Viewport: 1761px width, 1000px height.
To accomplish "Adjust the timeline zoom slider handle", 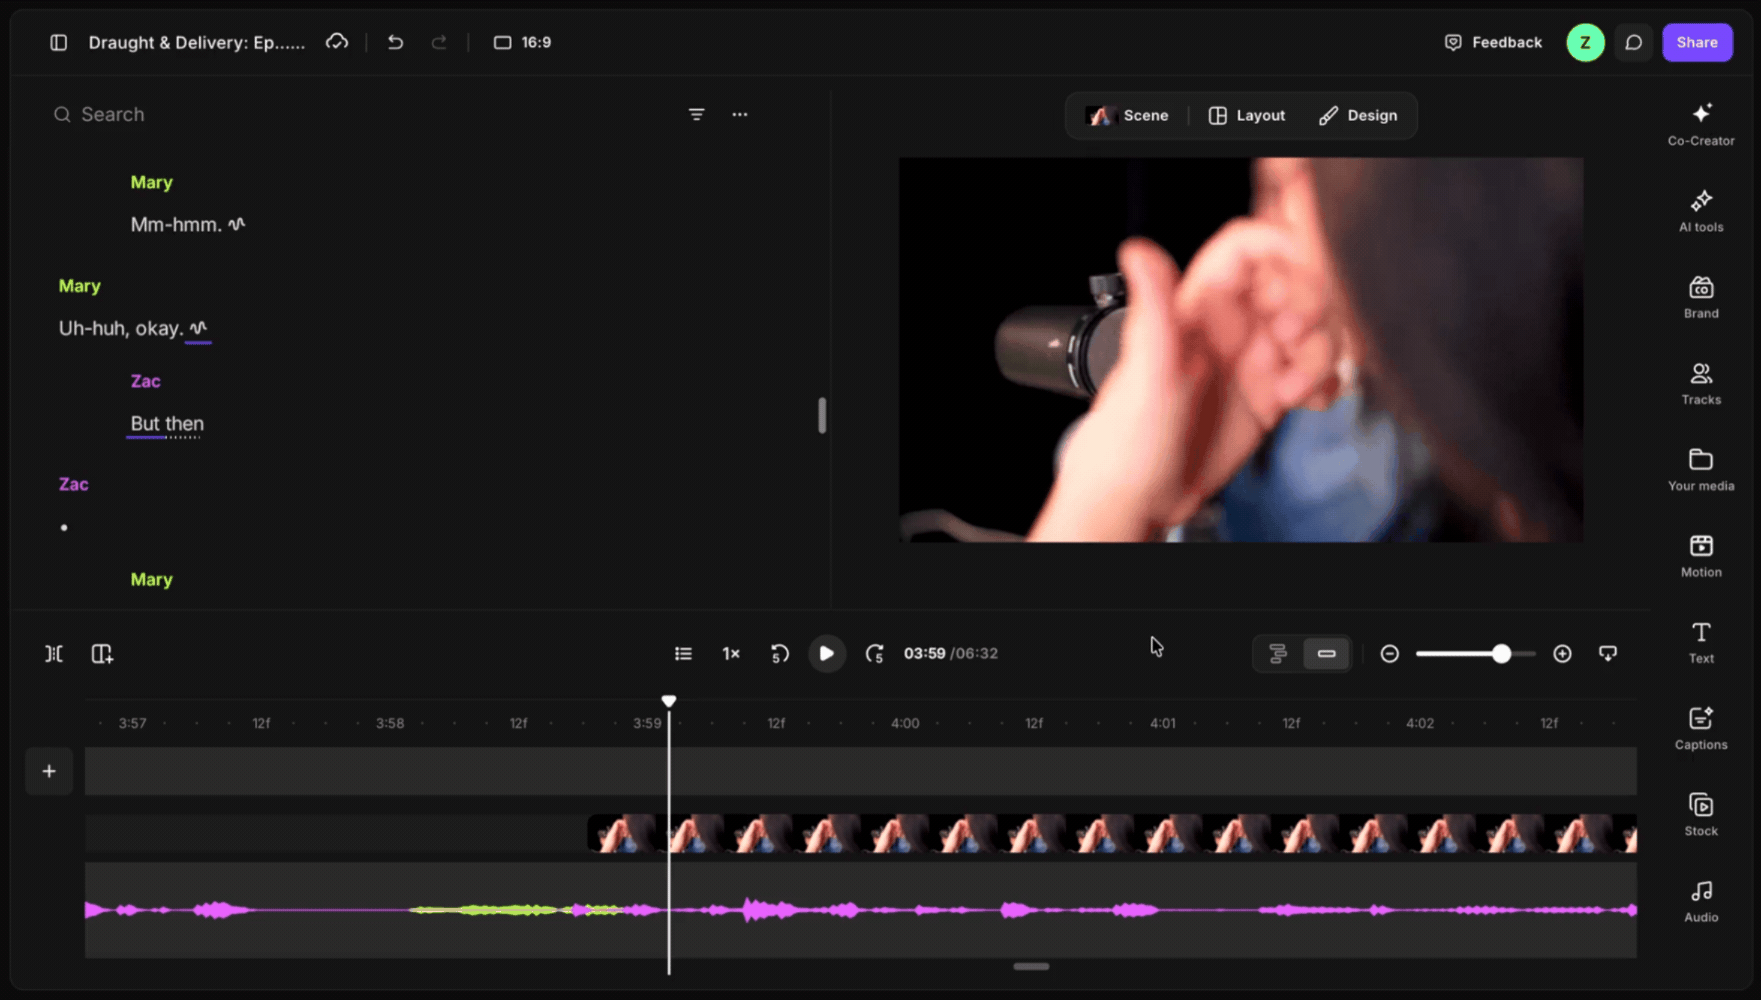I will 1501,653.
